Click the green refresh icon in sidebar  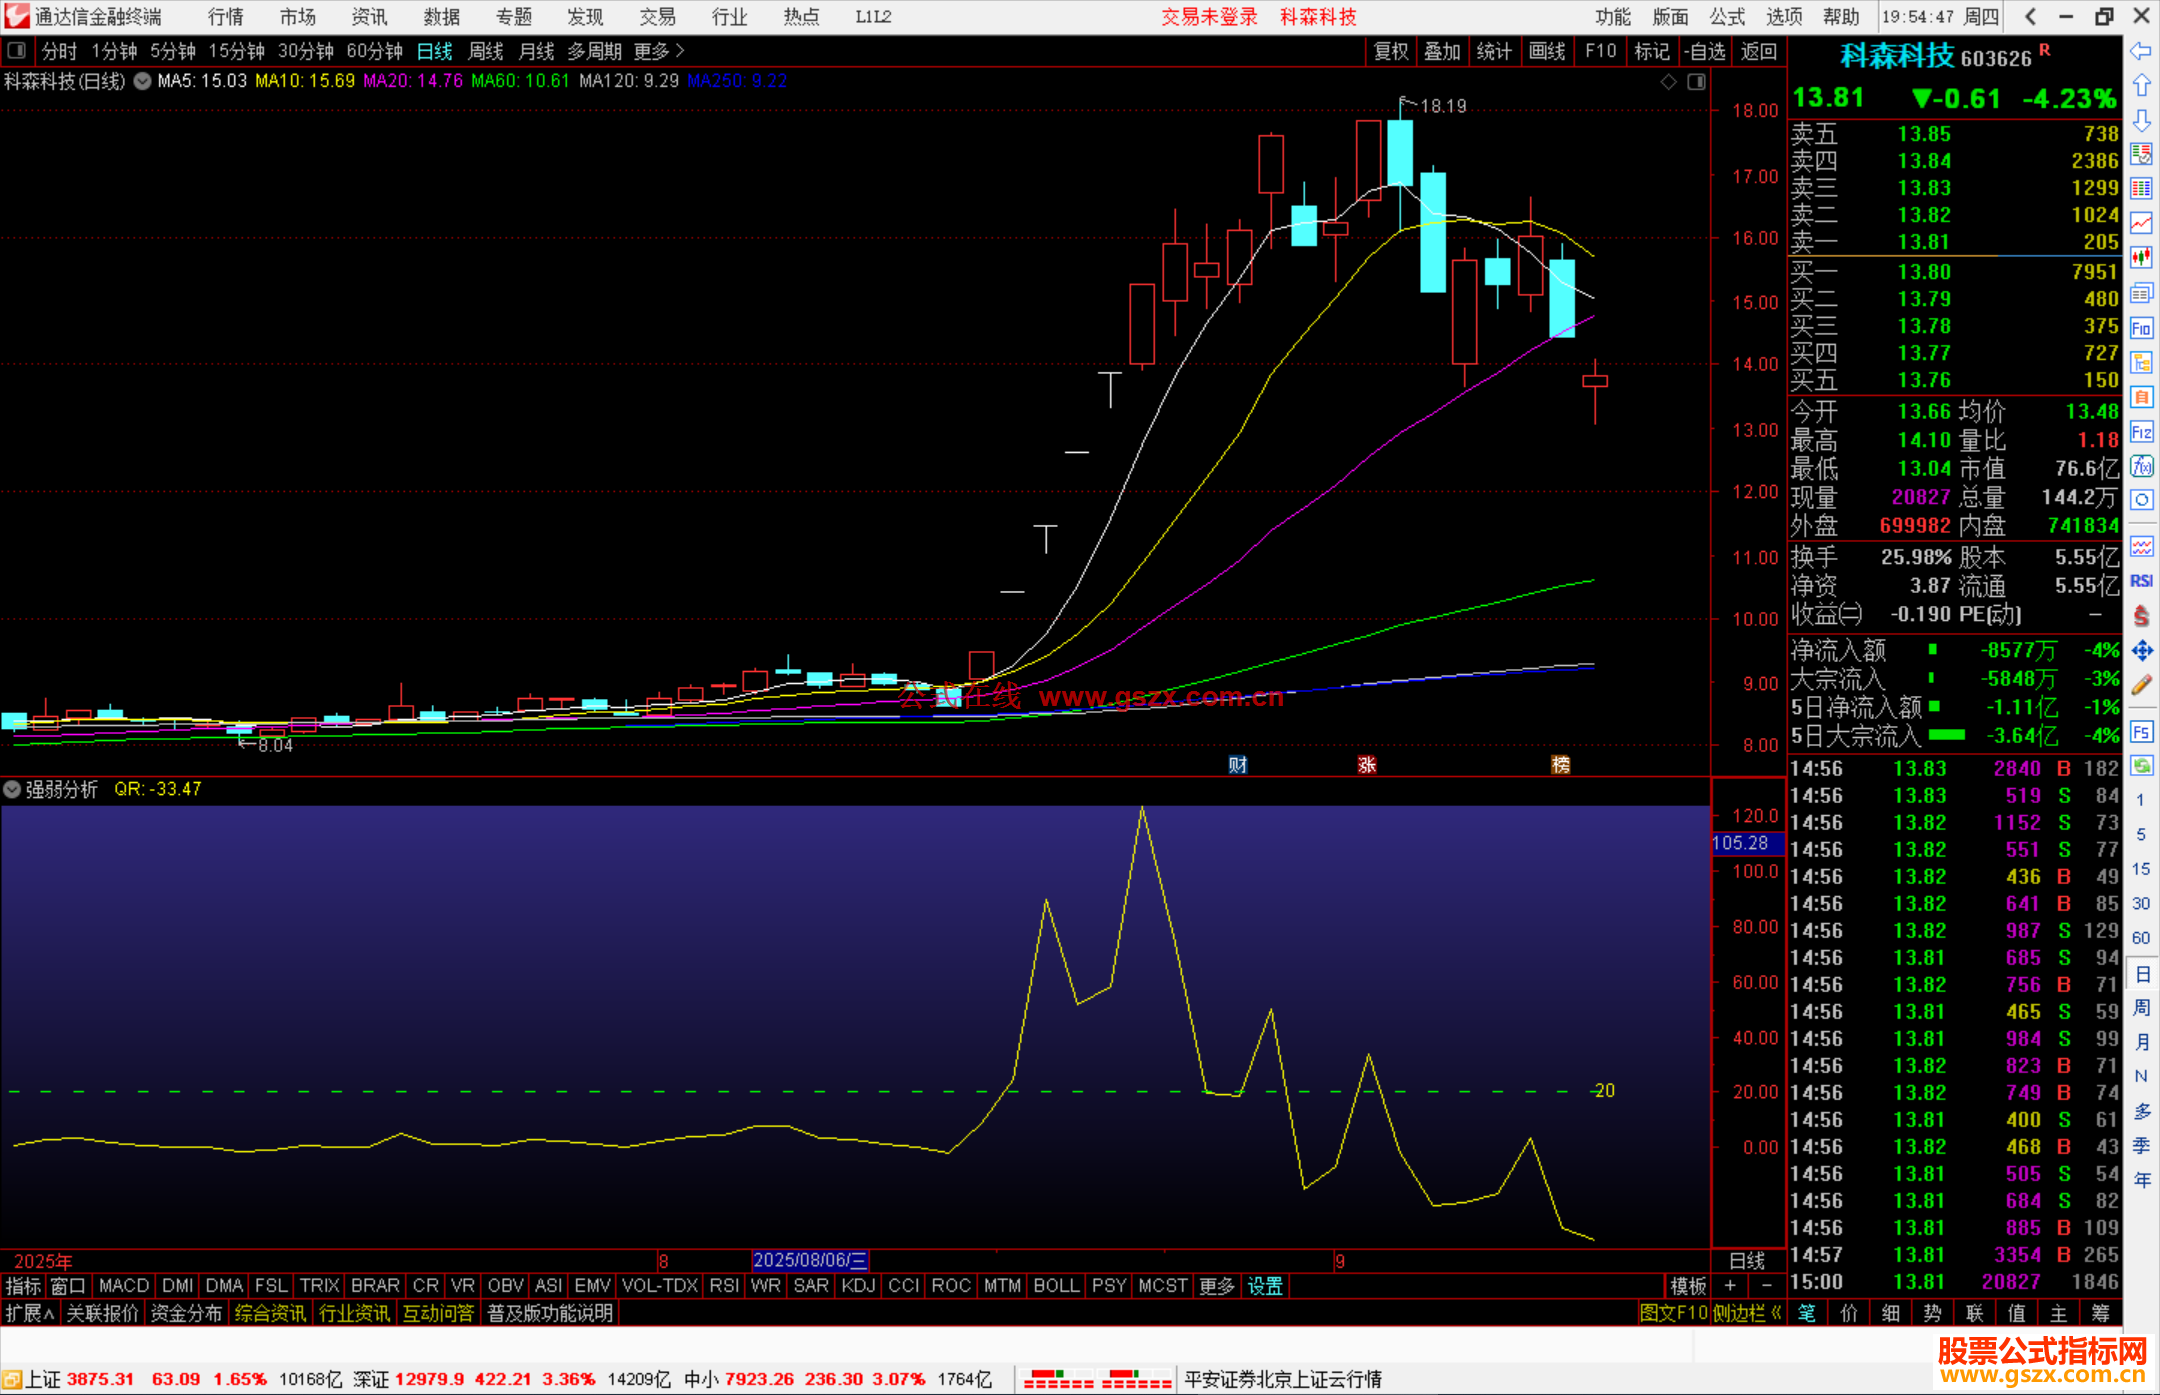[x=2141, y=766]
